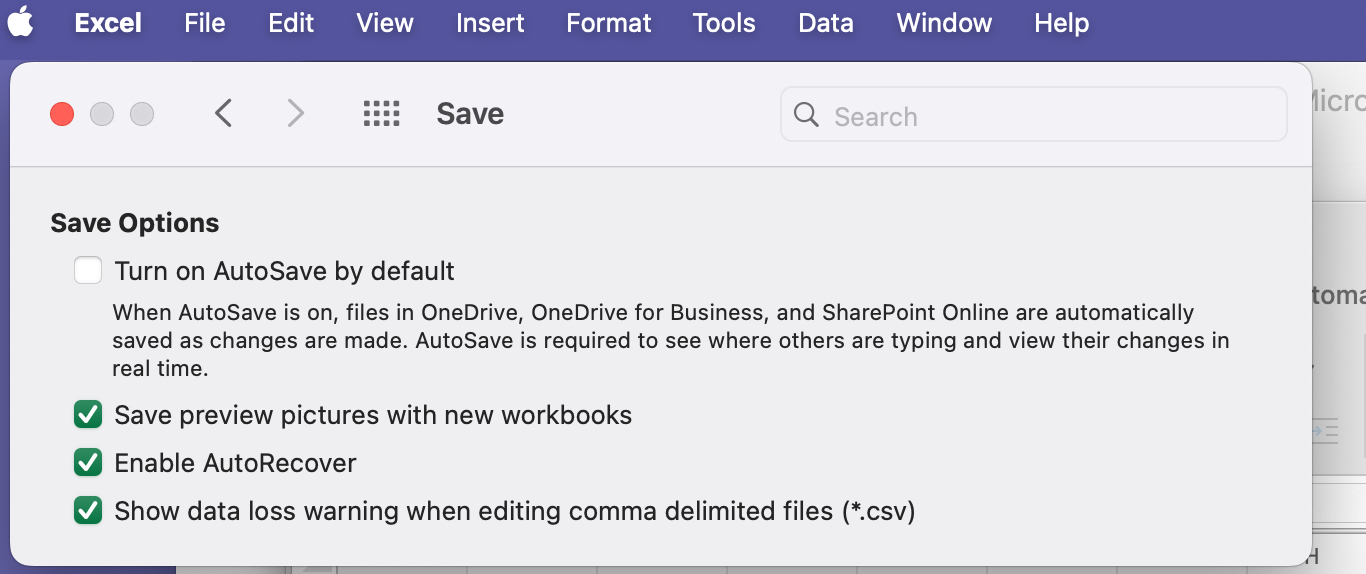Enable Turn on AutoSave by default
This screenshot has height=574, width=1366.
coord(88,271)
